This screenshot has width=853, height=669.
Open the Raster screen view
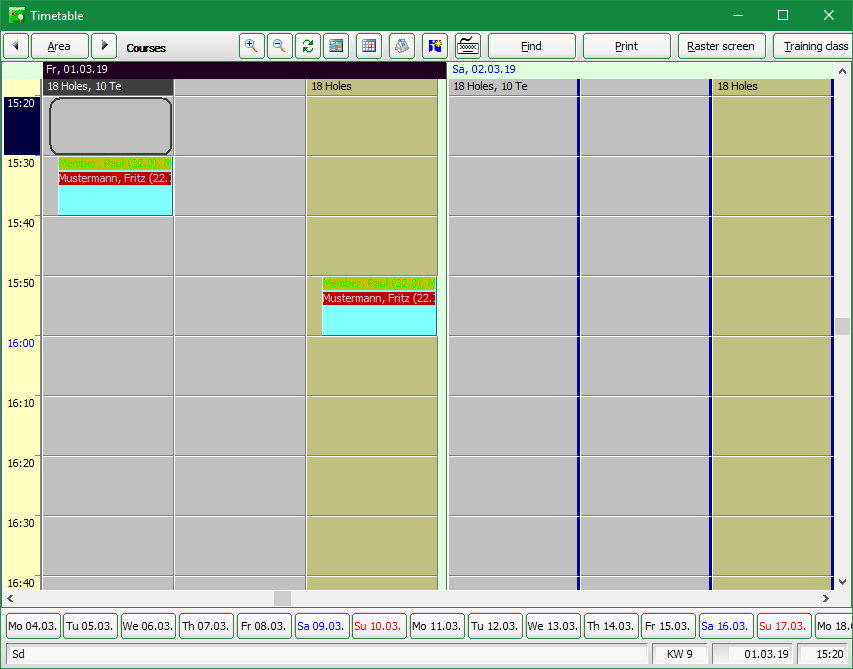pyautogui.click(x=721, y=46)
